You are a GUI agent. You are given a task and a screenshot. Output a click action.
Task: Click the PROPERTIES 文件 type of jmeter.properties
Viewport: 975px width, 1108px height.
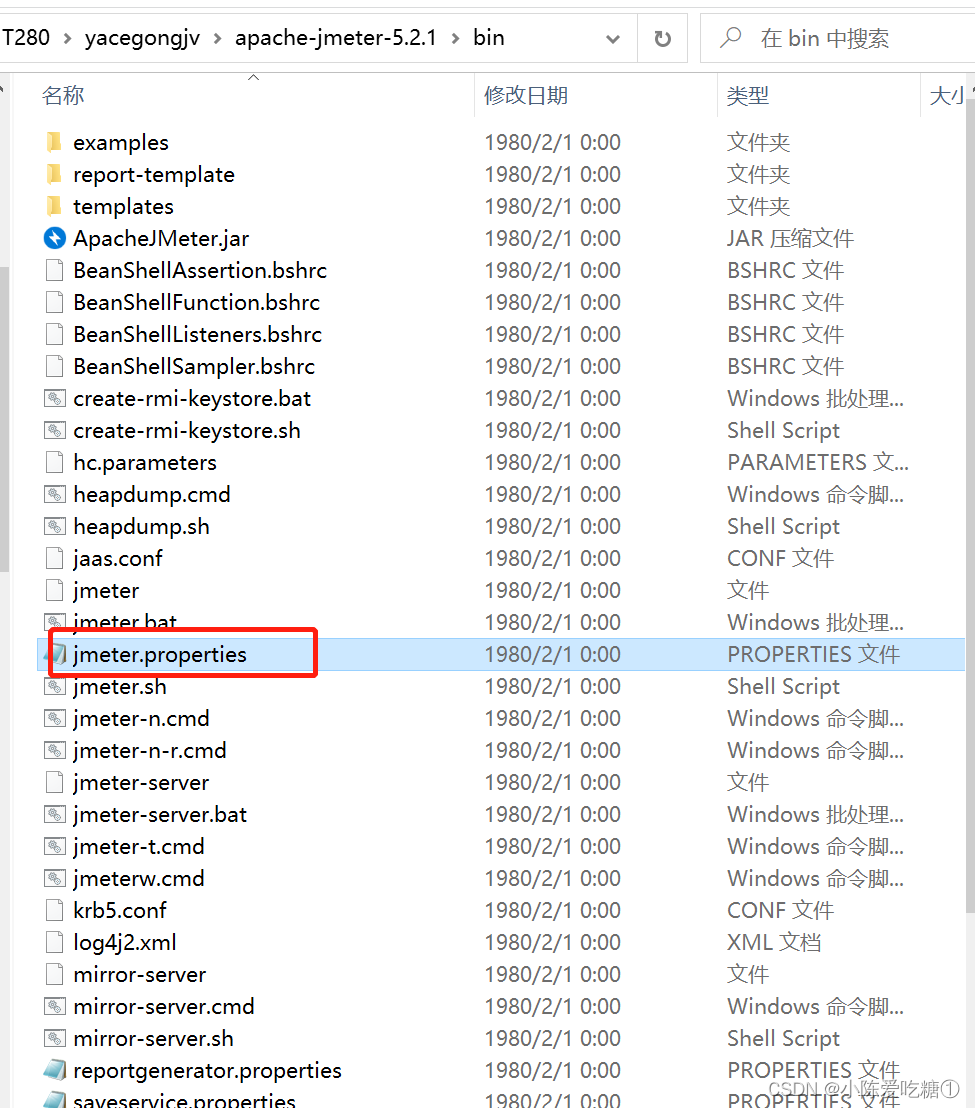813,654
